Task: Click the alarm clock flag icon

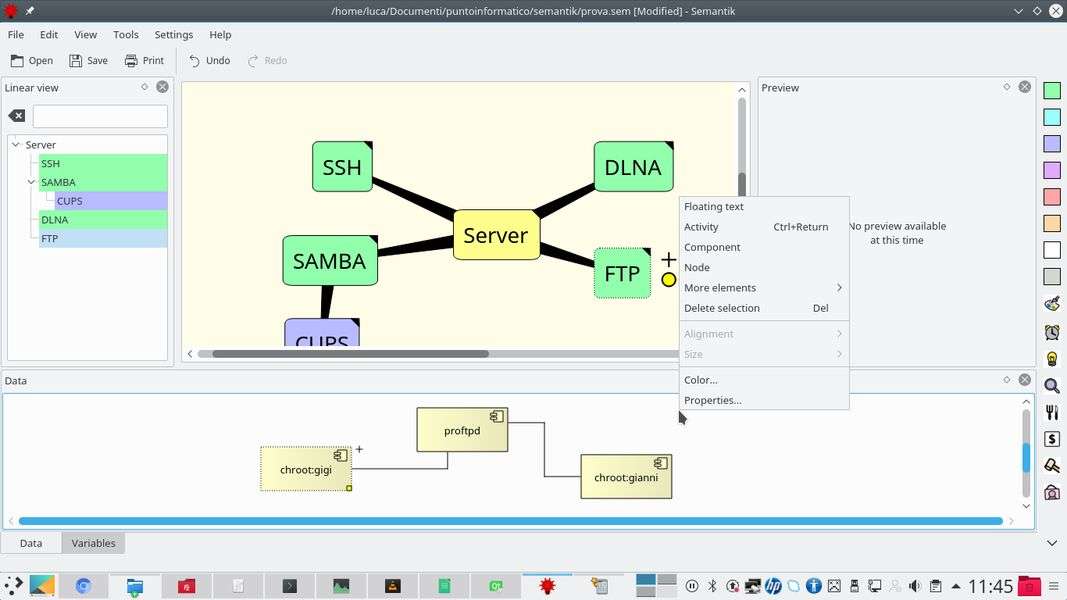Action: [1052, 332]
